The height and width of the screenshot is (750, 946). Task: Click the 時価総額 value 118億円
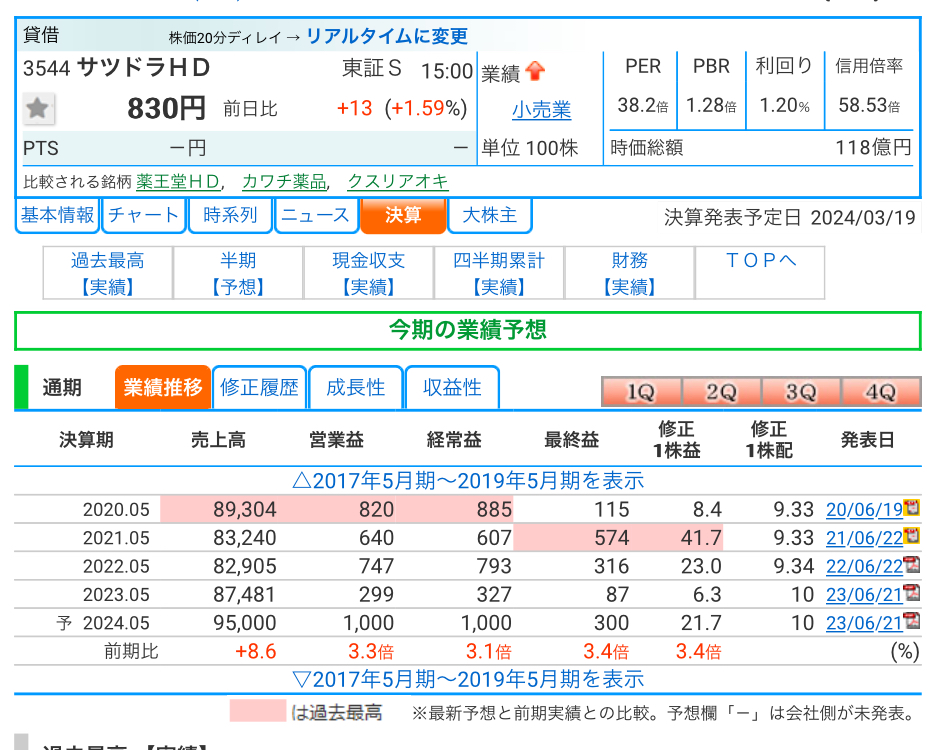(873, 147)
